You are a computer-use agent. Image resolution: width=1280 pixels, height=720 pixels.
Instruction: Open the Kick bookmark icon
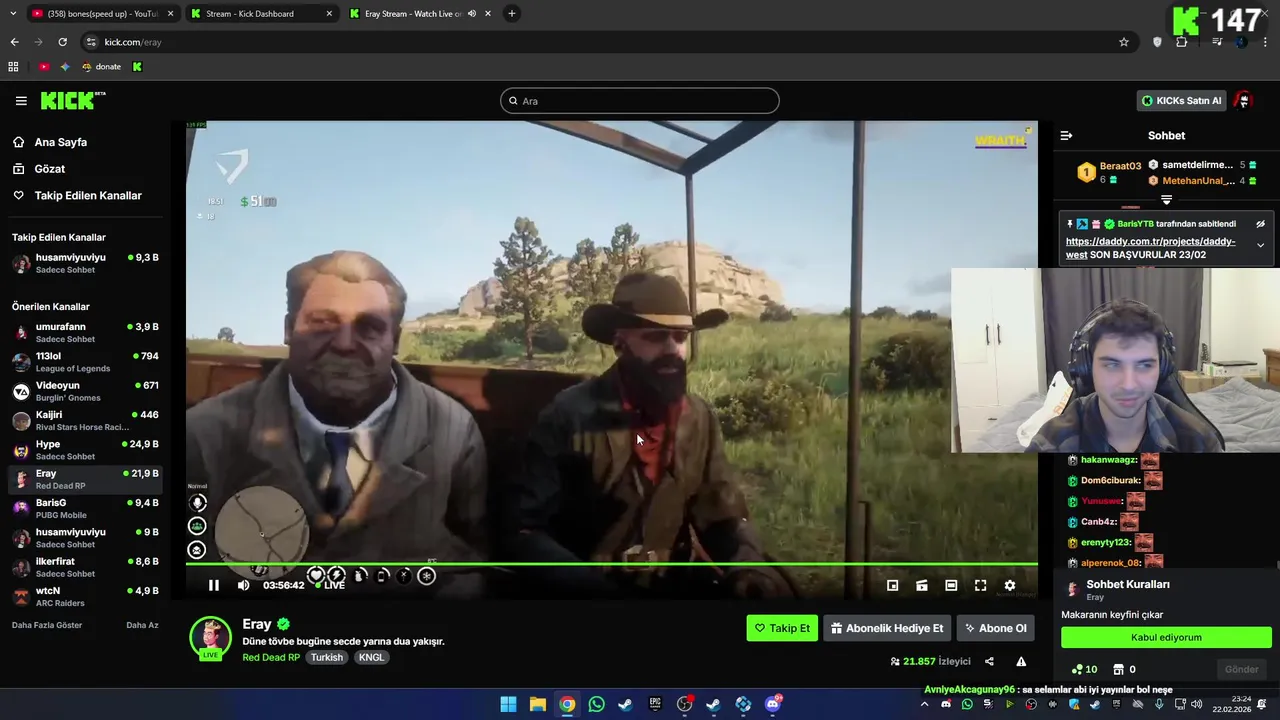[x=137, y=67]
